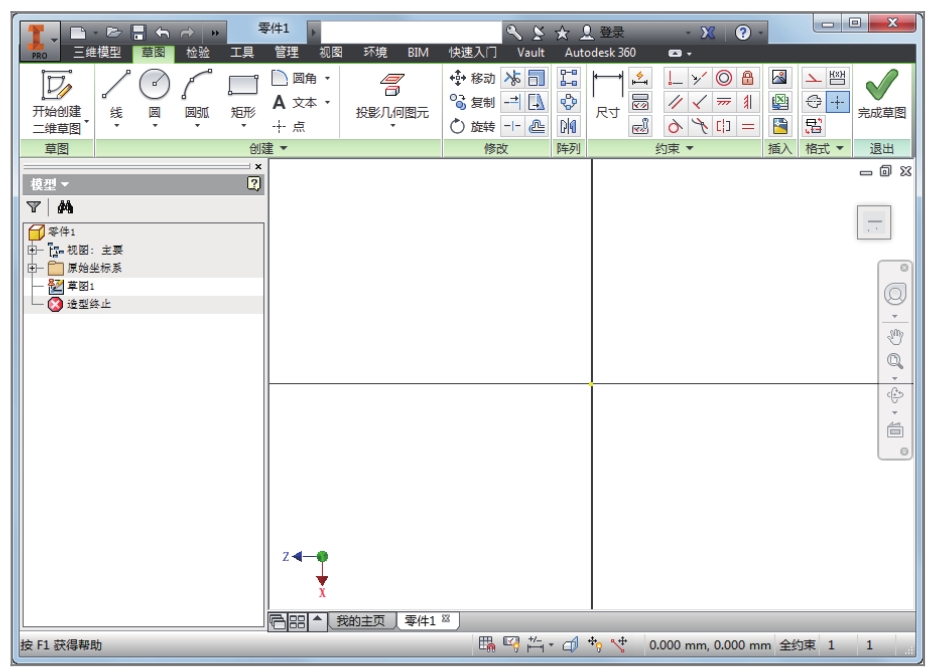Image resolution: width=931 pixels, height=672 pixels.
Task: Activate the Trim scissors tool
Action: pos(512,78)
